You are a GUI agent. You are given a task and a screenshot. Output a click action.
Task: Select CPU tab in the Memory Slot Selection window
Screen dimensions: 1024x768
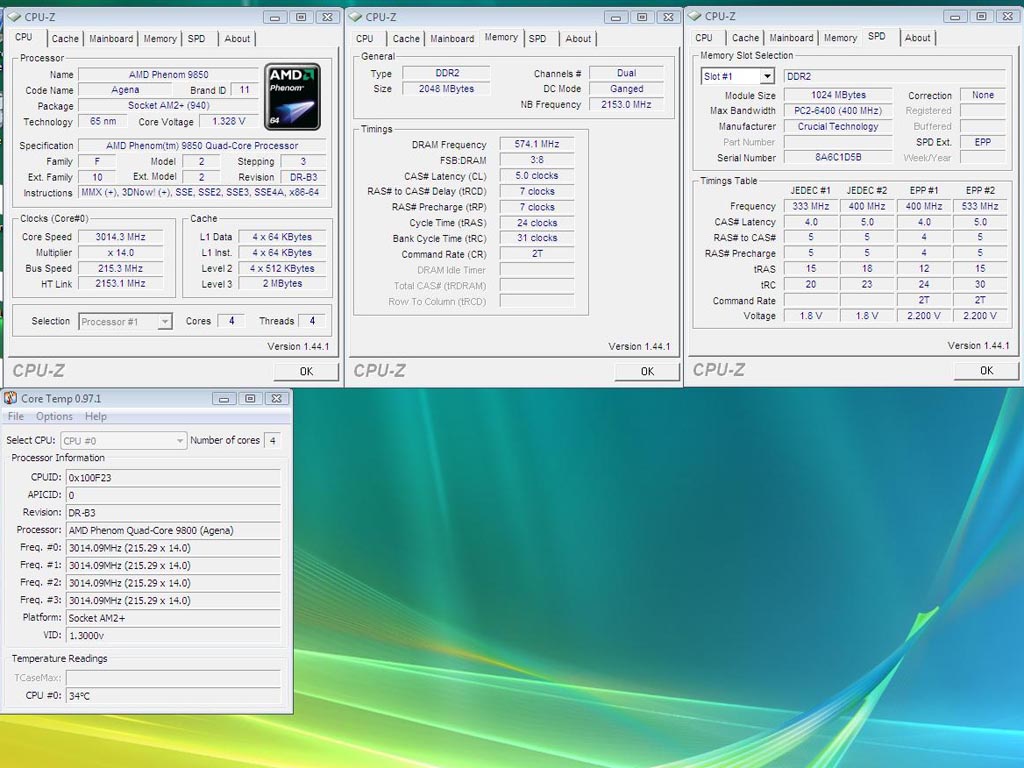click(704, 38)
